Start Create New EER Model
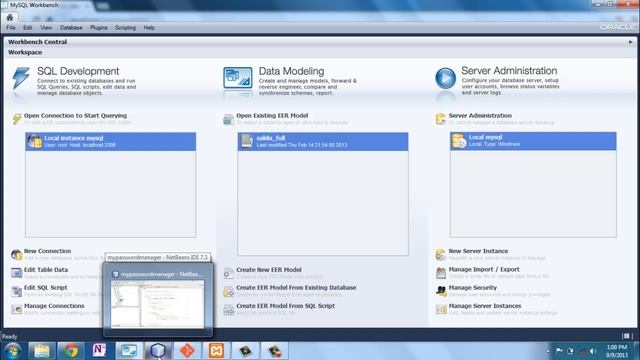This screenshot has height=360, width=640. pyautogui.click(x=269, y=270)
